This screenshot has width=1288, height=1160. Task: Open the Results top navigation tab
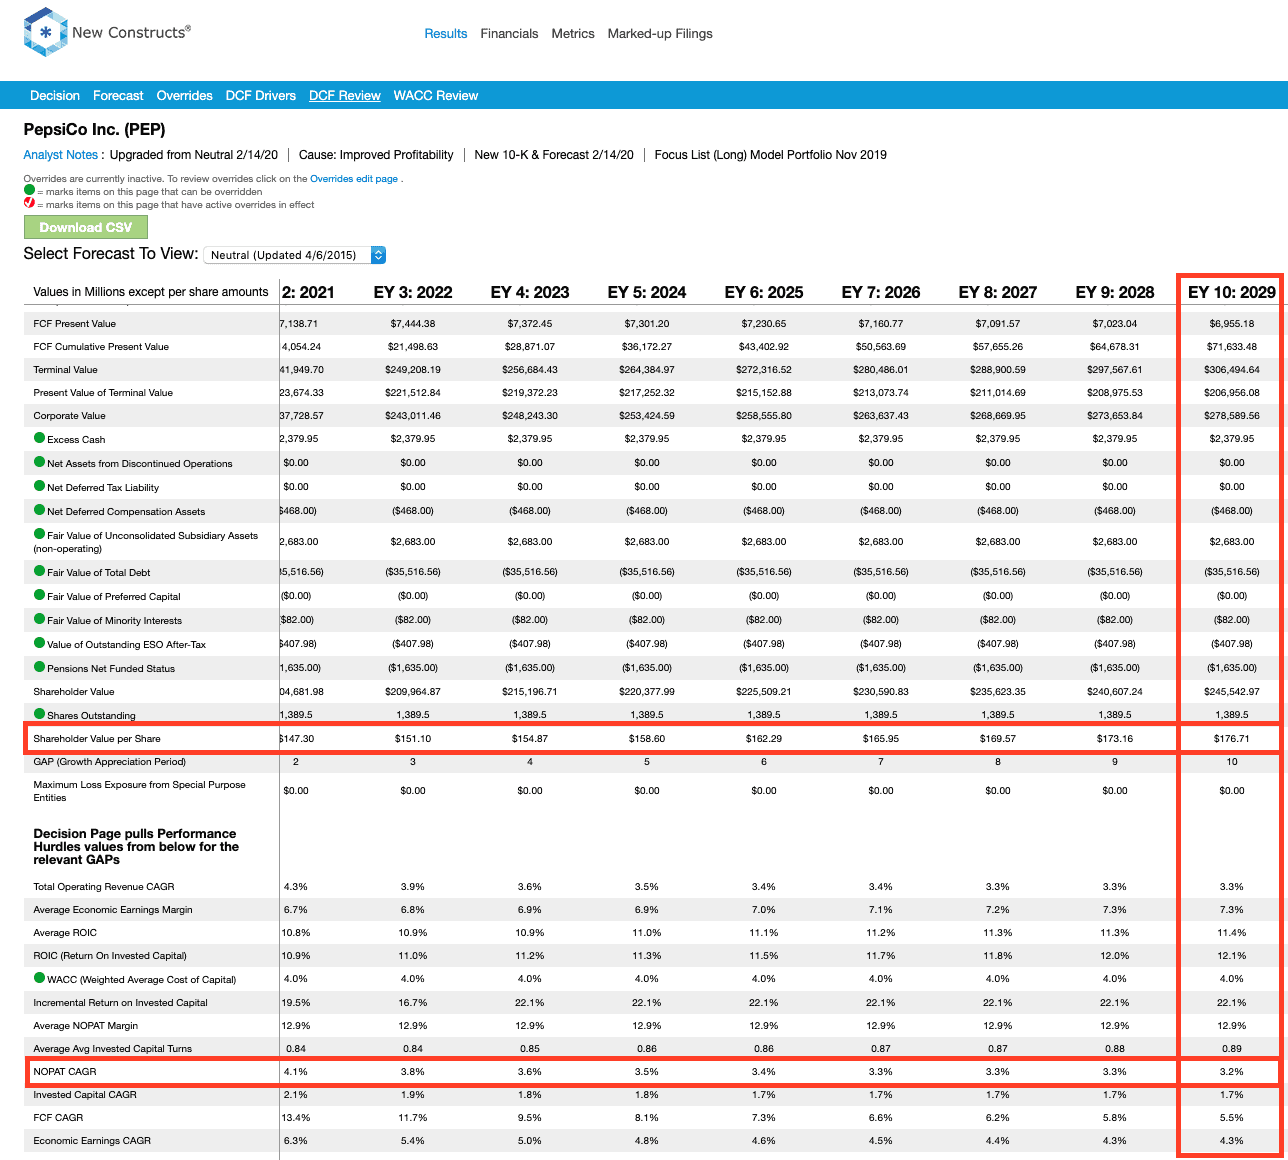point(445,33)
